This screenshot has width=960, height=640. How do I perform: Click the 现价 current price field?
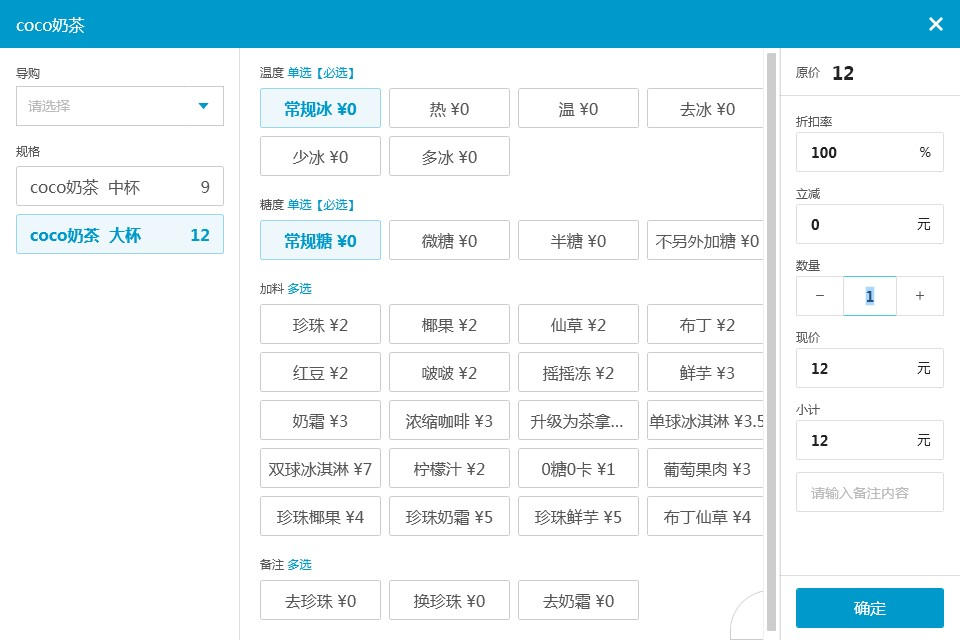[869, 368]
